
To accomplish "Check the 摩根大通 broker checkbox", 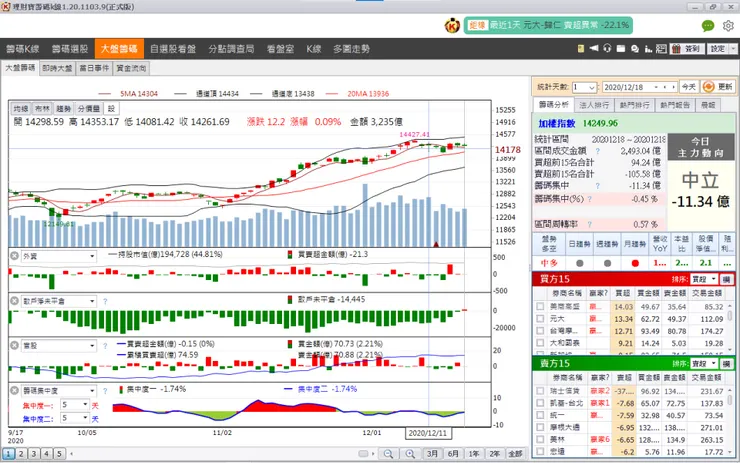I will 540,428.
